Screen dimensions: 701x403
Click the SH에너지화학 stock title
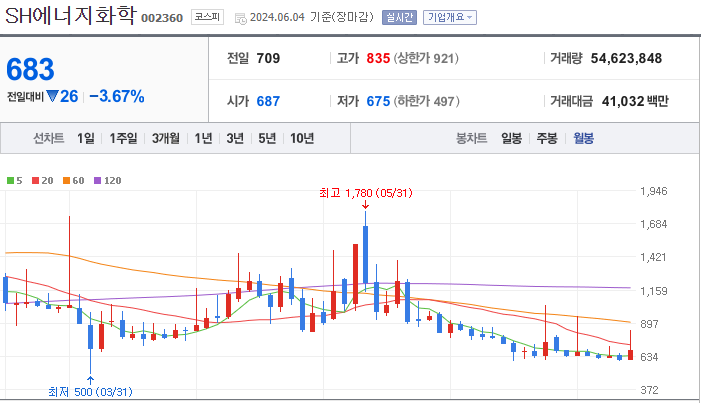click(70, 16)
